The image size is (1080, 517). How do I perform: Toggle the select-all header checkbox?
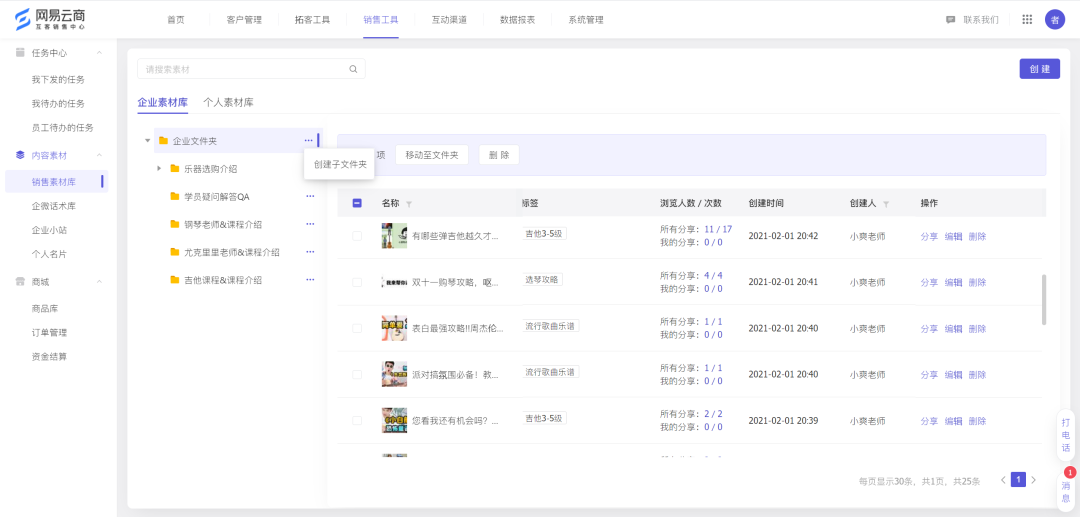(357, 203)
